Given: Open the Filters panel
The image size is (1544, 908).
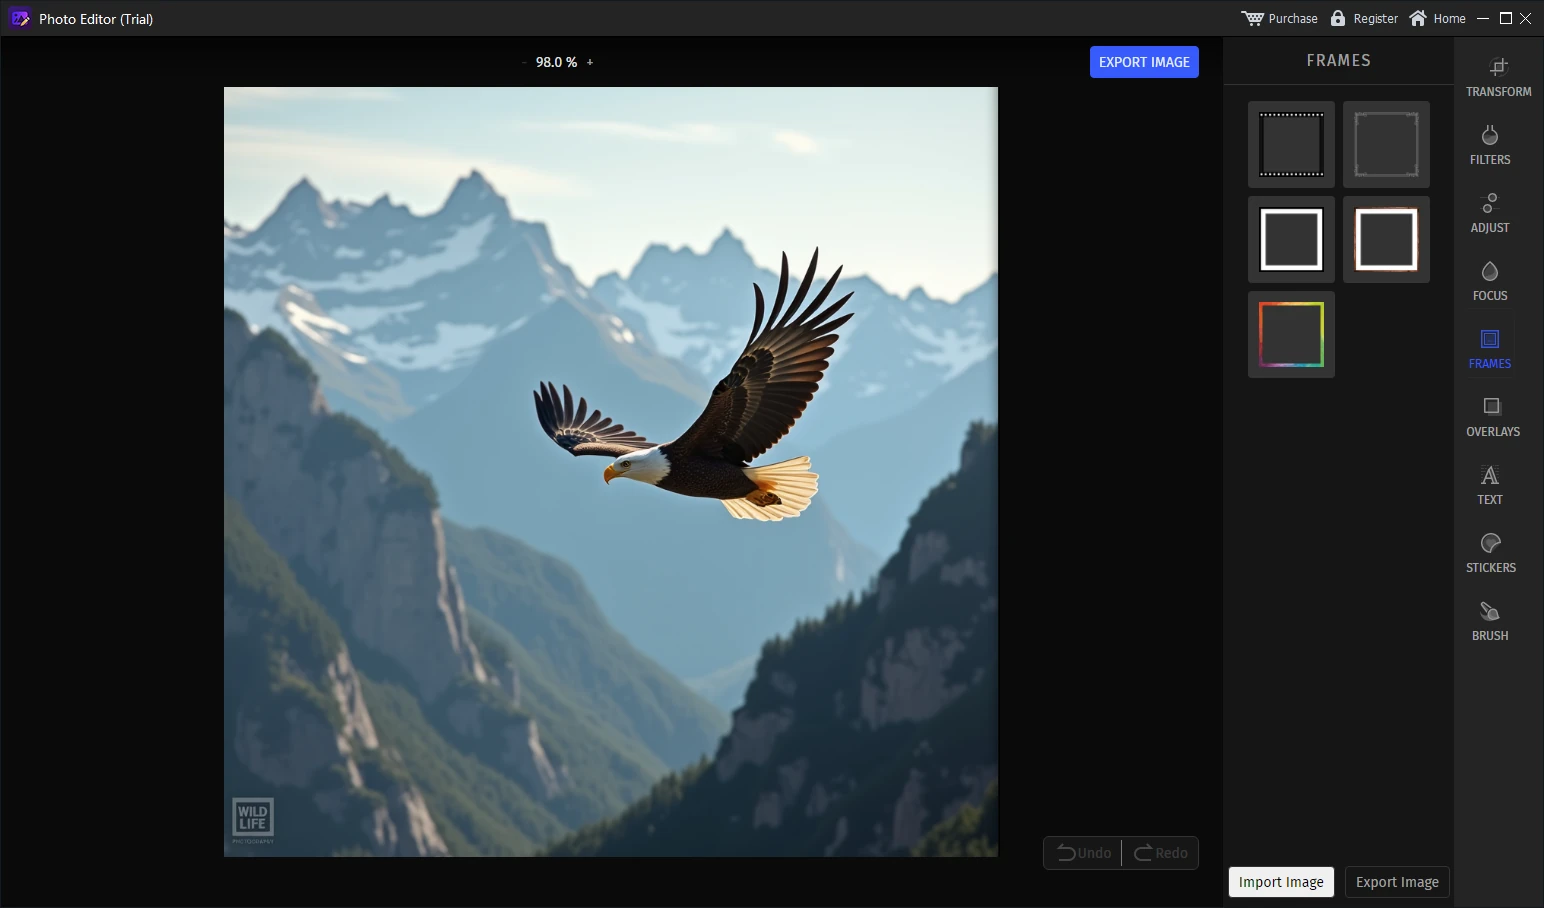Looking at the screenshot, I should point(1490,145).
